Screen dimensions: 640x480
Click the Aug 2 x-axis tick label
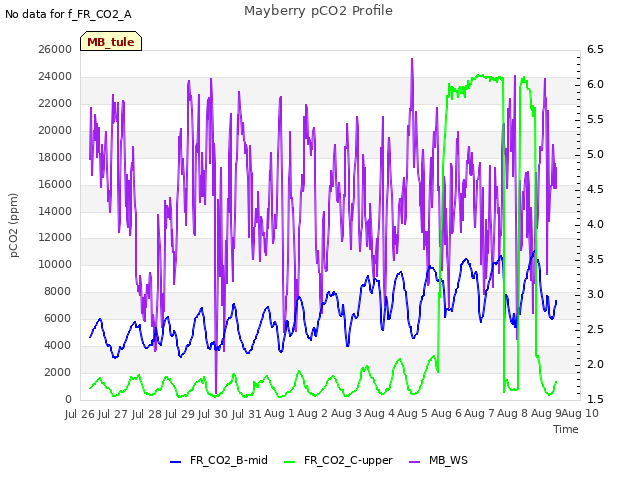click(x=312, y=414)
